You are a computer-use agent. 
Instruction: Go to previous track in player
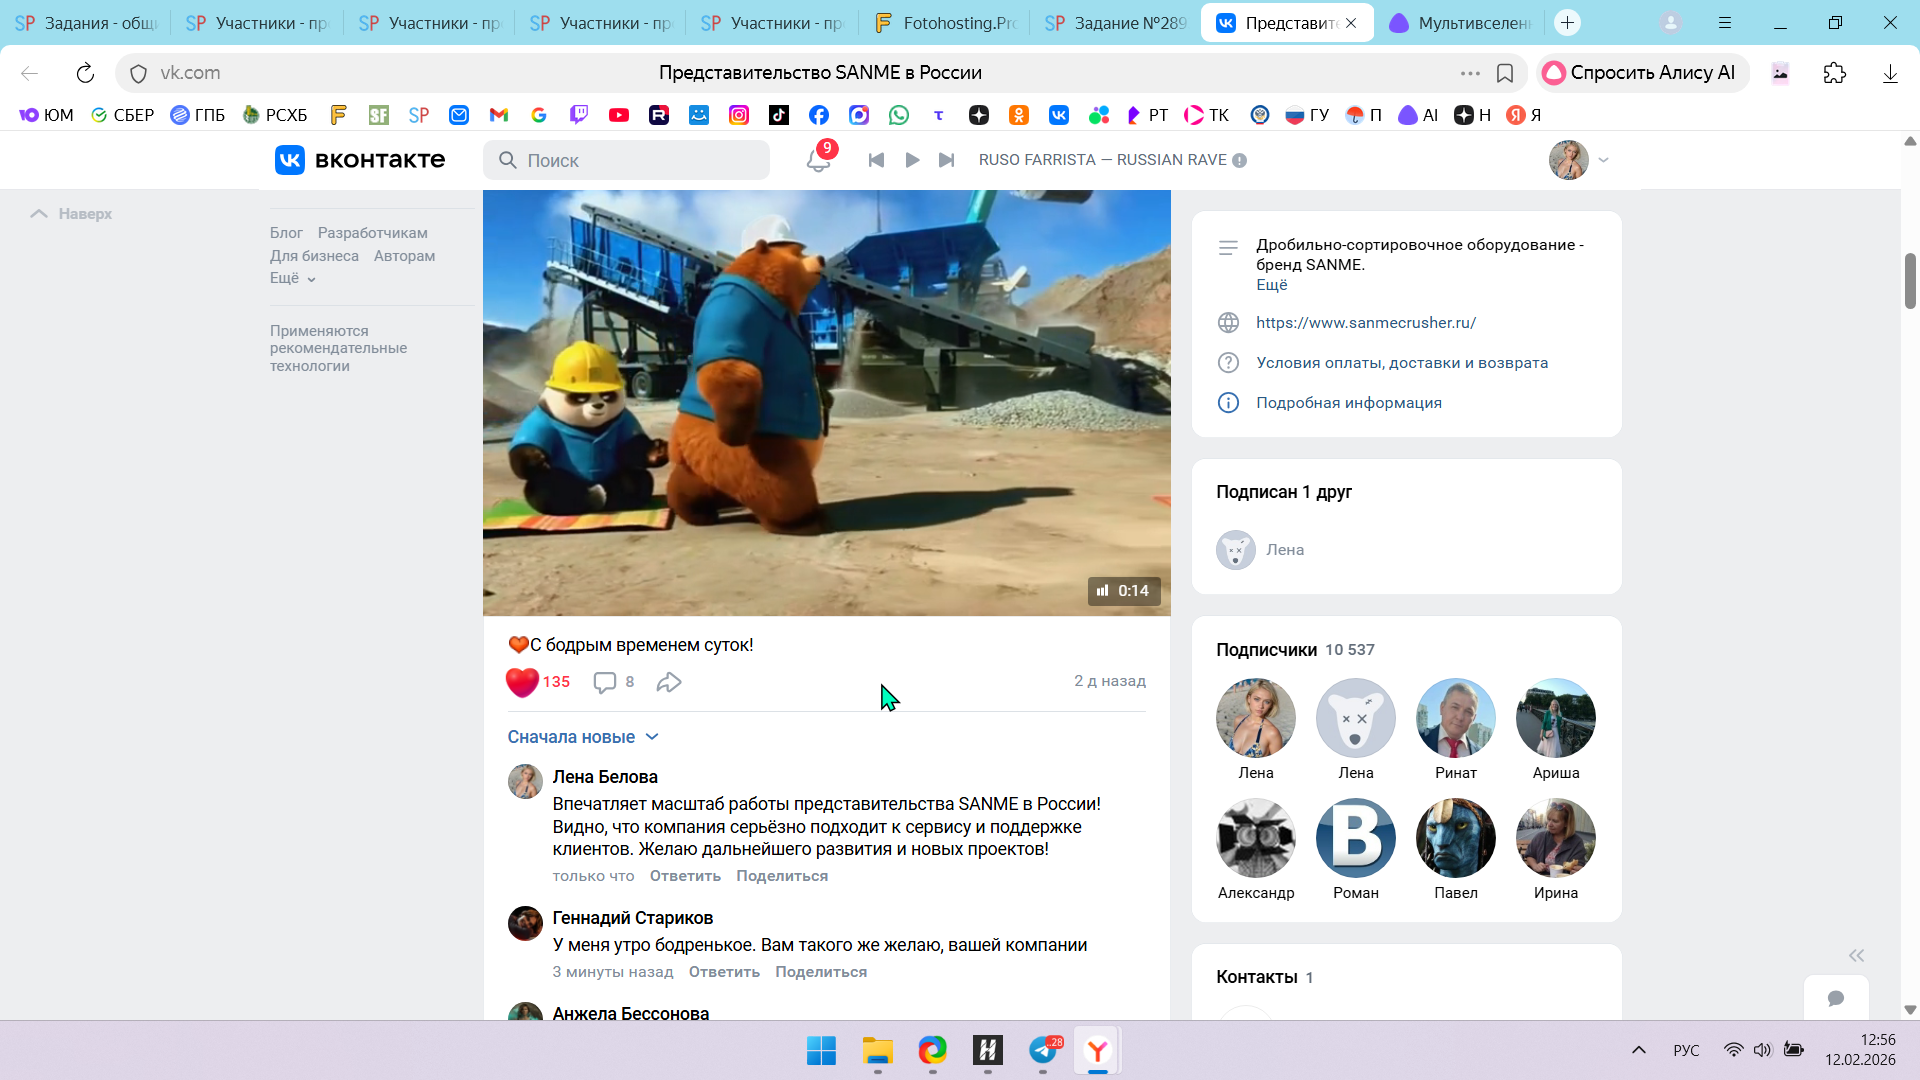tap(876, 160)
